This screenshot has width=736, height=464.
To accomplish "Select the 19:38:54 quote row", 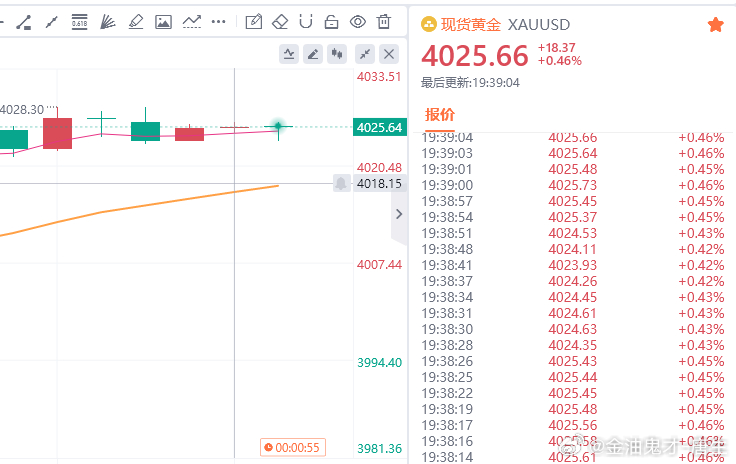I will pyautogui.click(x=573, y=217).
